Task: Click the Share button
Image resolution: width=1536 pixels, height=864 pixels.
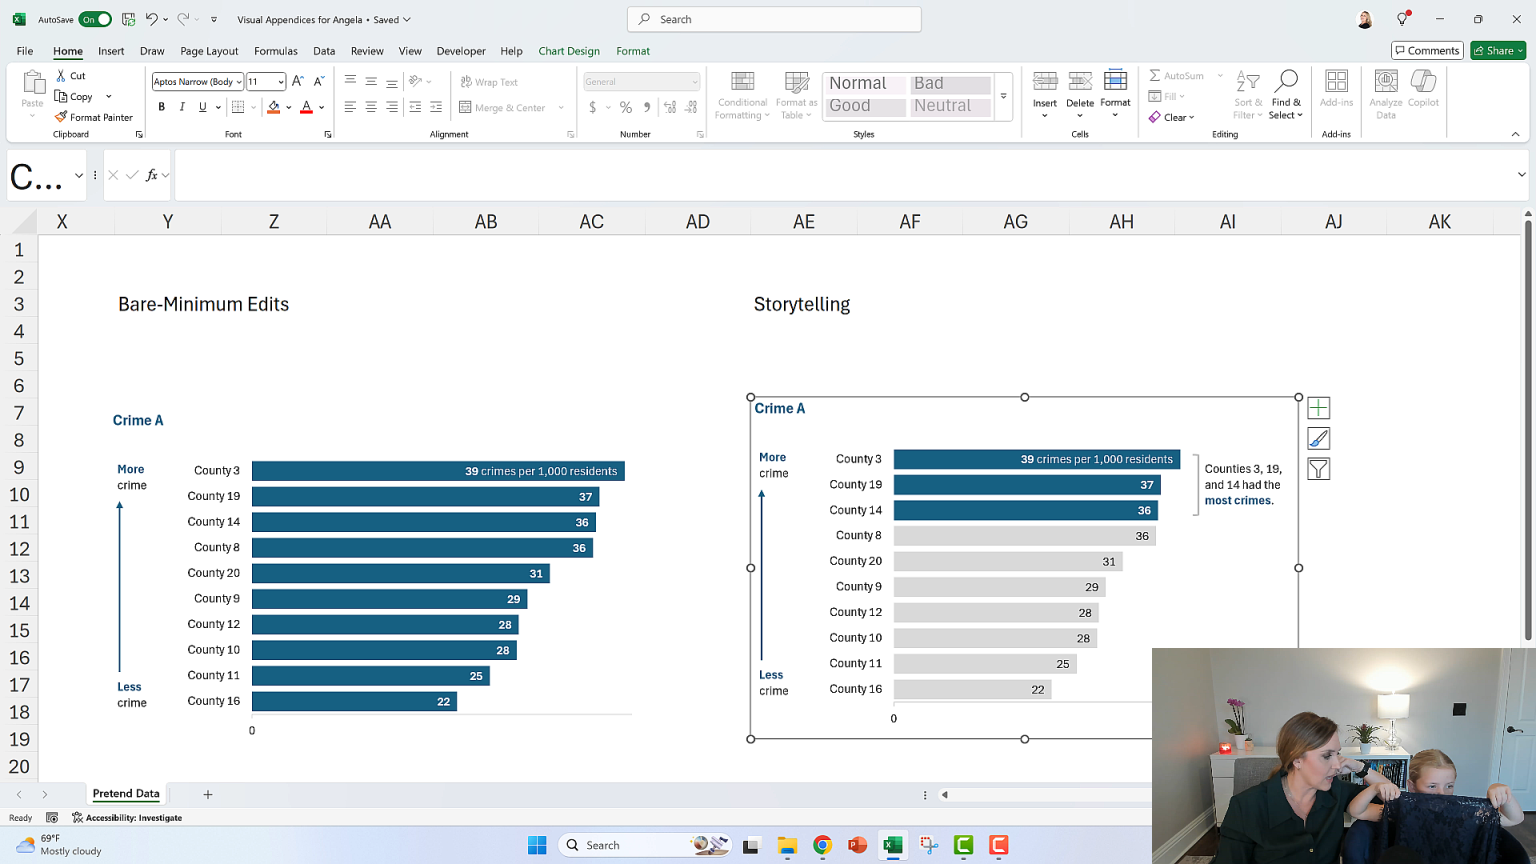Action: [1497, 50]
